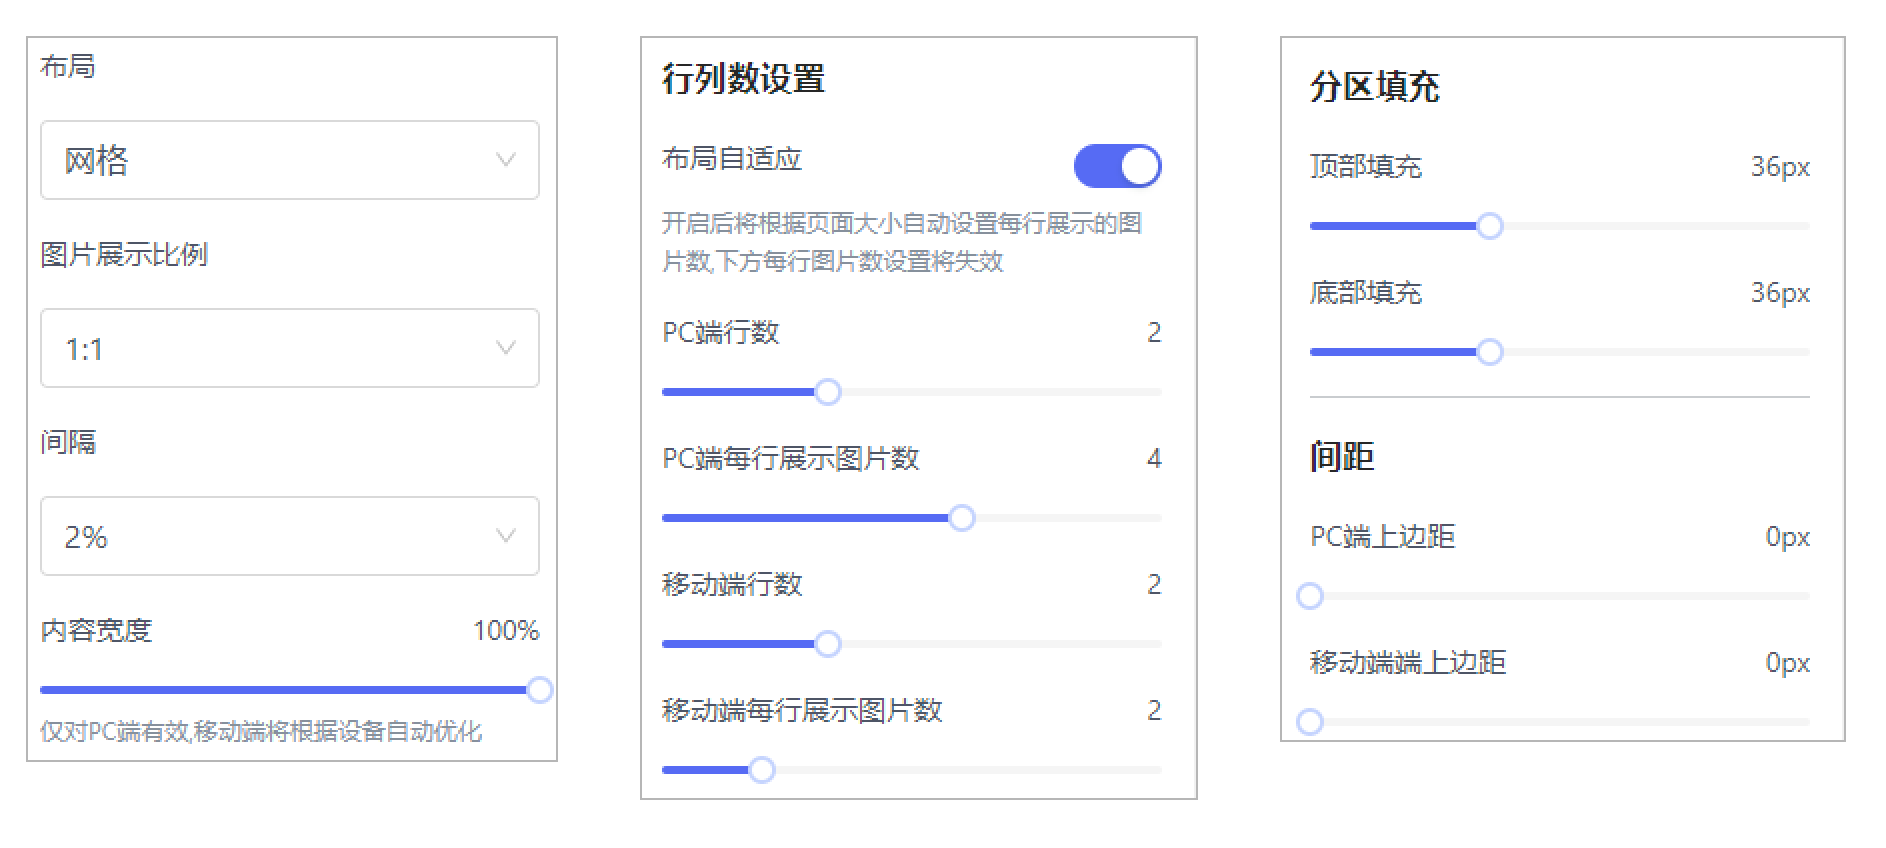Click the chevron arrow in the 网格 dropdown
Viewport: 1886px width, 848px height.
(506, 160)
